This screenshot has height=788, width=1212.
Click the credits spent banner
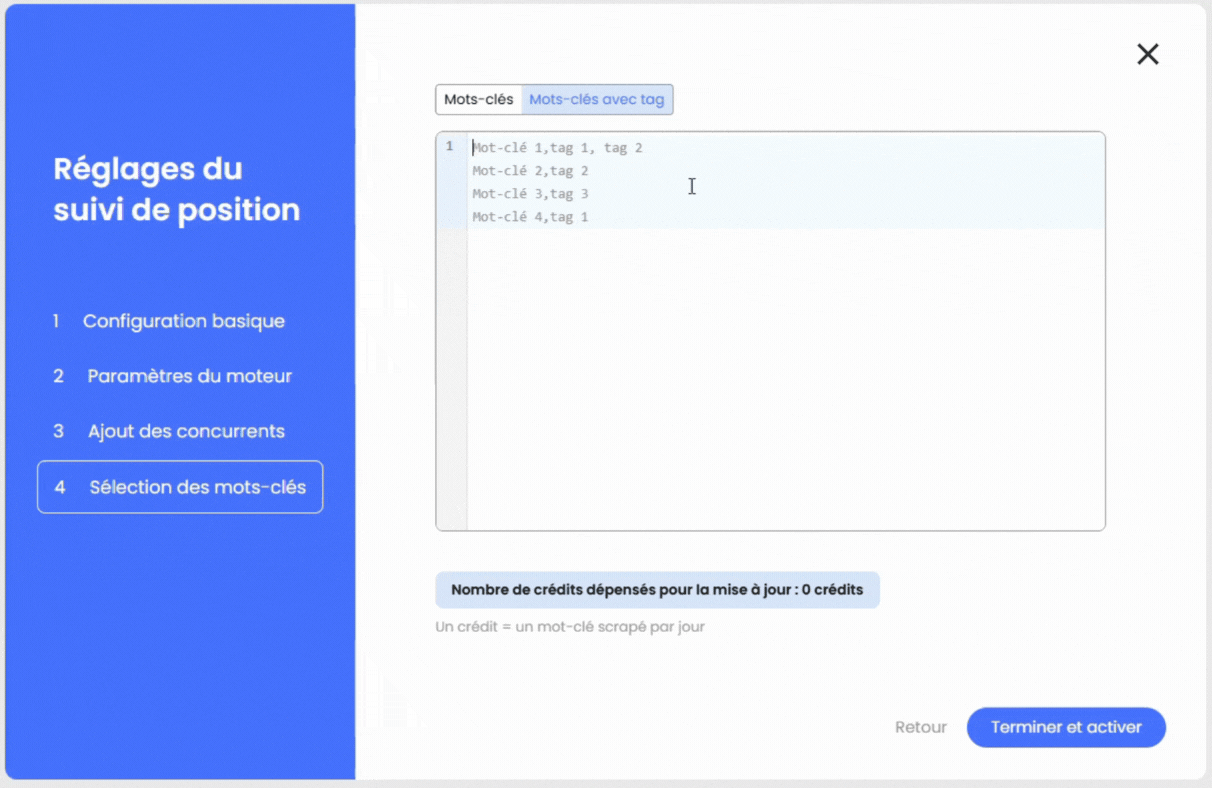pos(657,590)
